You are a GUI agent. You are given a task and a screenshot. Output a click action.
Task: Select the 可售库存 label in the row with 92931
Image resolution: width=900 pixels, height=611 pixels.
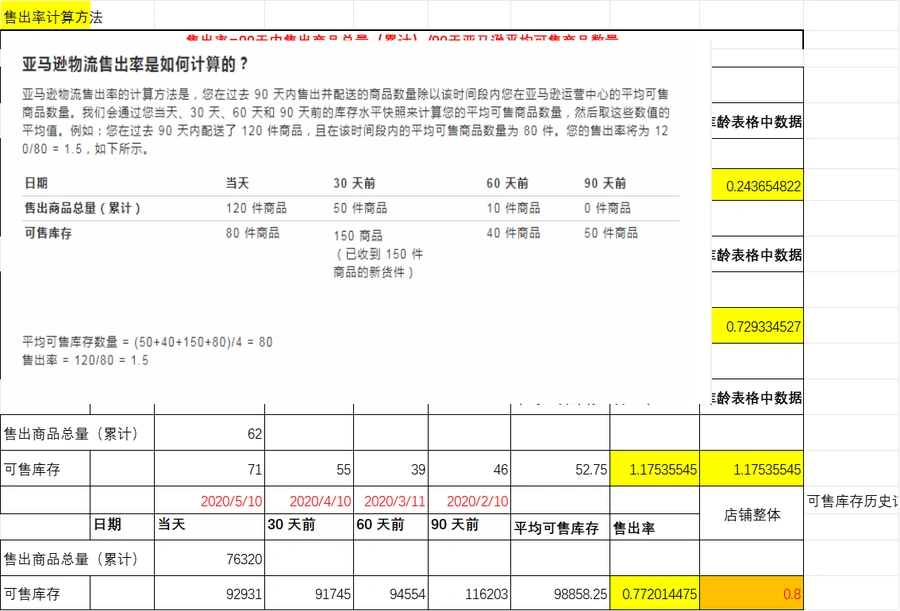[x=45, y=593]
